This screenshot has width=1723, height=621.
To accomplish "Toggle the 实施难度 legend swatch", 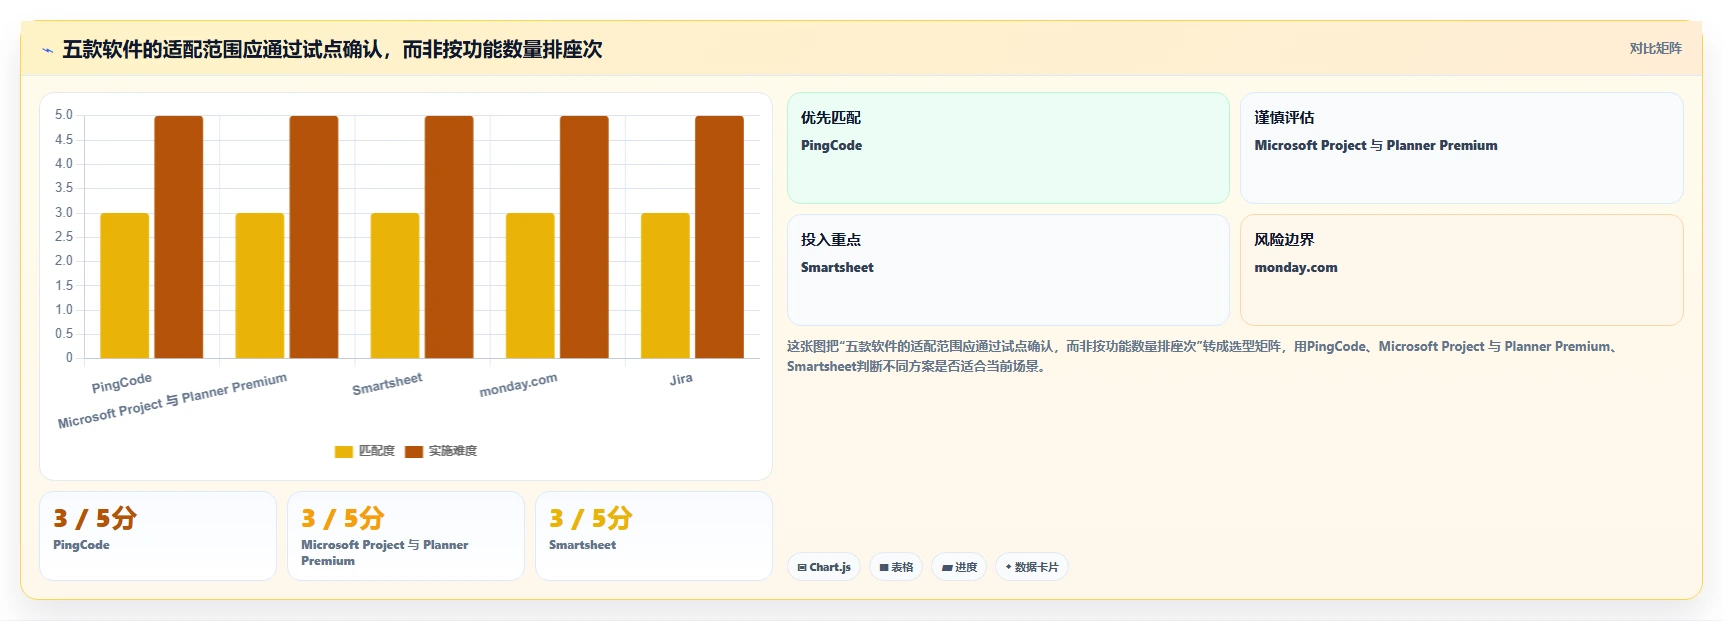I will coord(414,452).
